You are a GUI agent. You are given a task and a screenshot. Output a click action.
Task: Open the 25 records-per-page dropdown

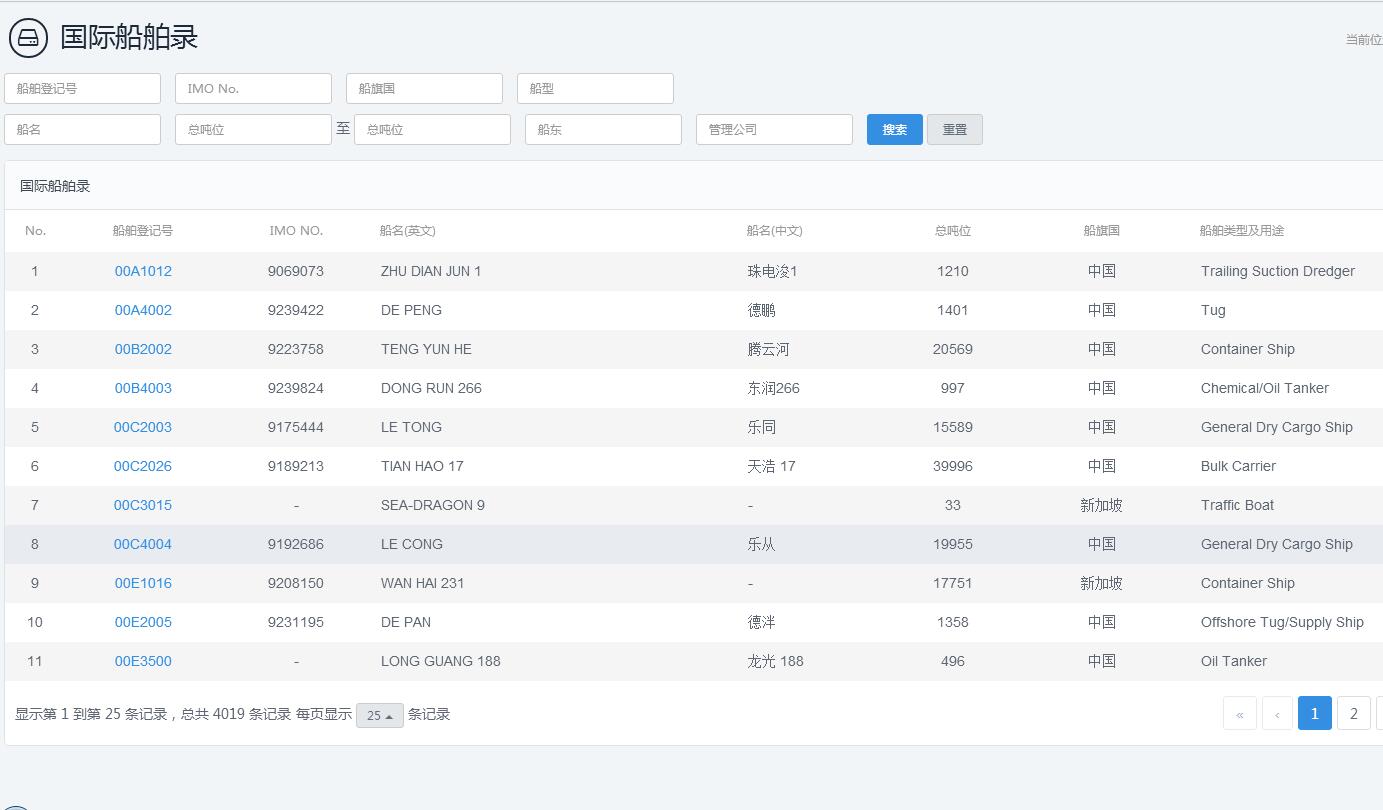(x=379, y=715)
